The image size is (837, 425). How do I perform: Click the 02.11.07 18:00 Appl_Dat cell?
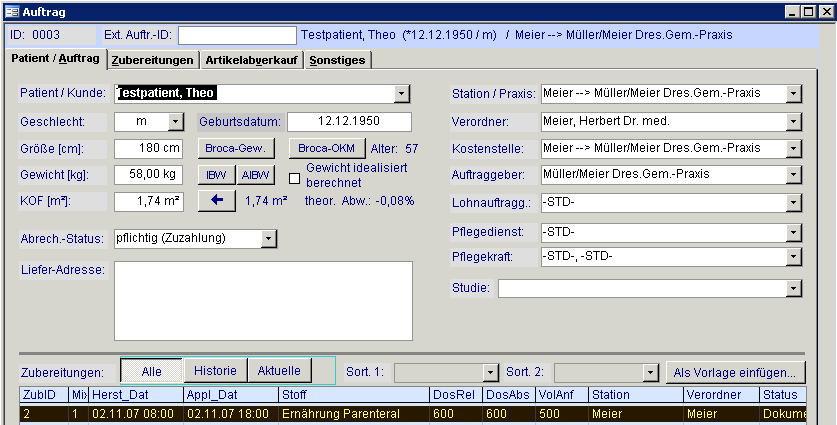coord(231,413)
